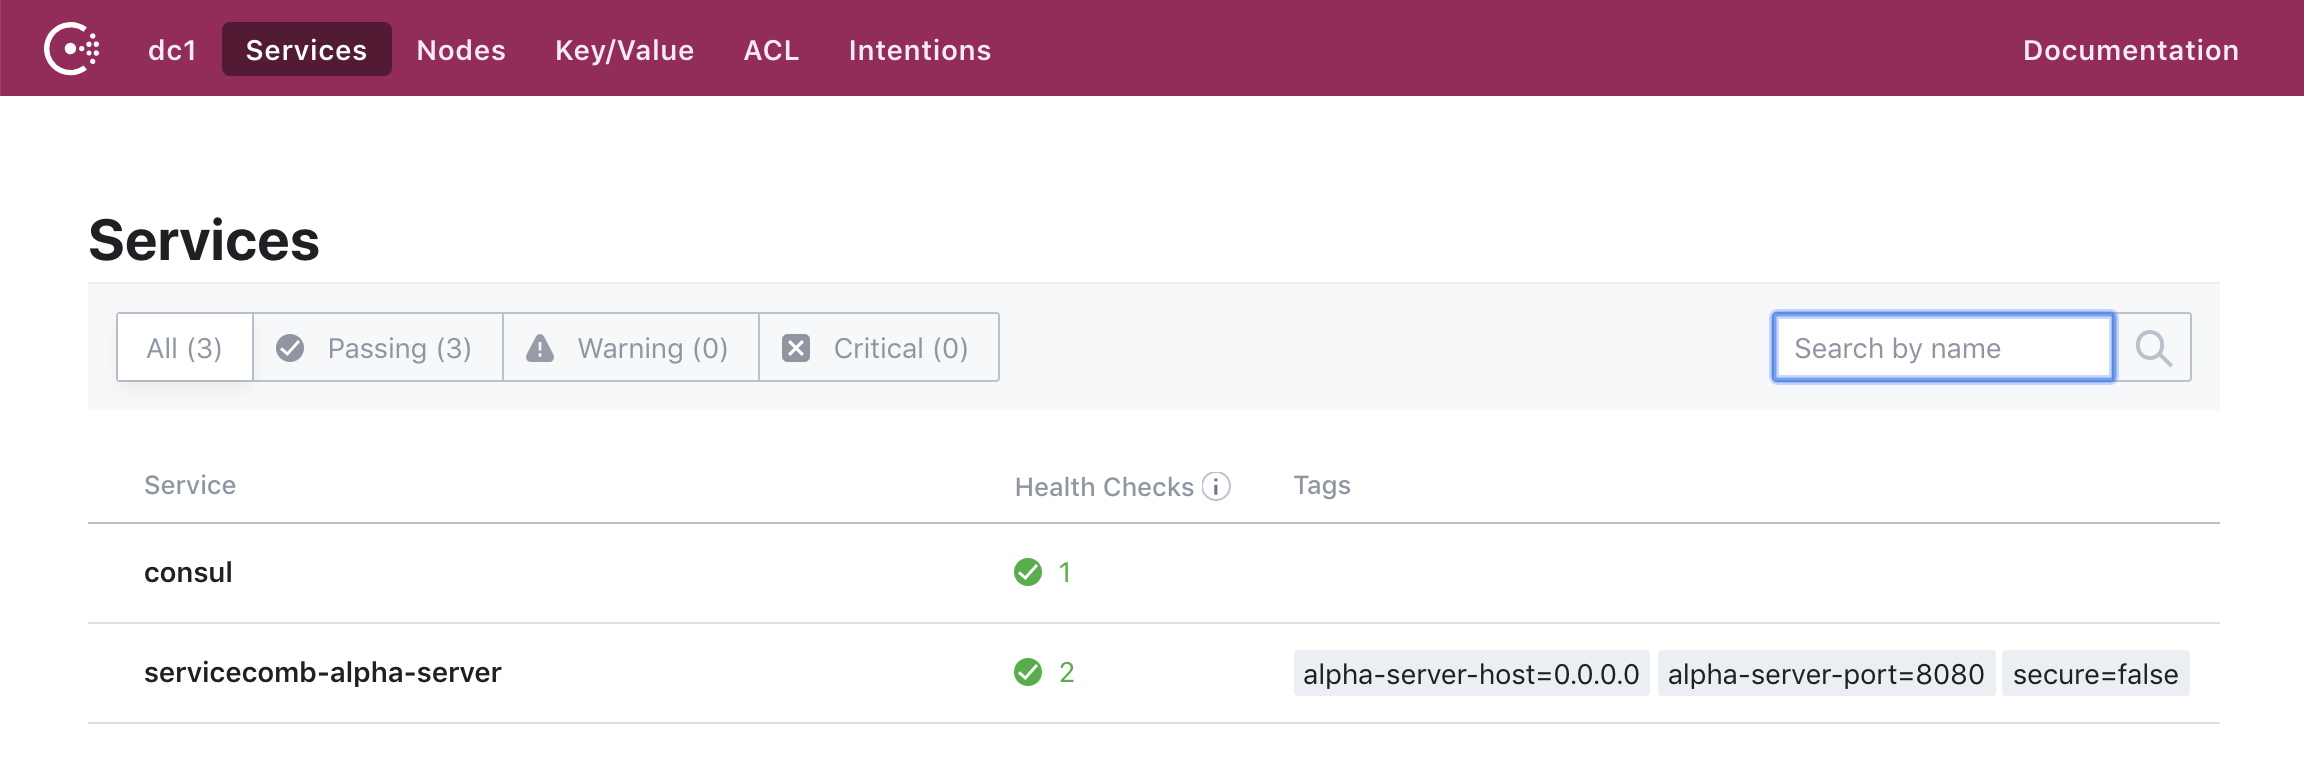The width and height of the screenshot is (2304, 766).
Task: Click the Consul logo in the header
Action: [71, 49]
